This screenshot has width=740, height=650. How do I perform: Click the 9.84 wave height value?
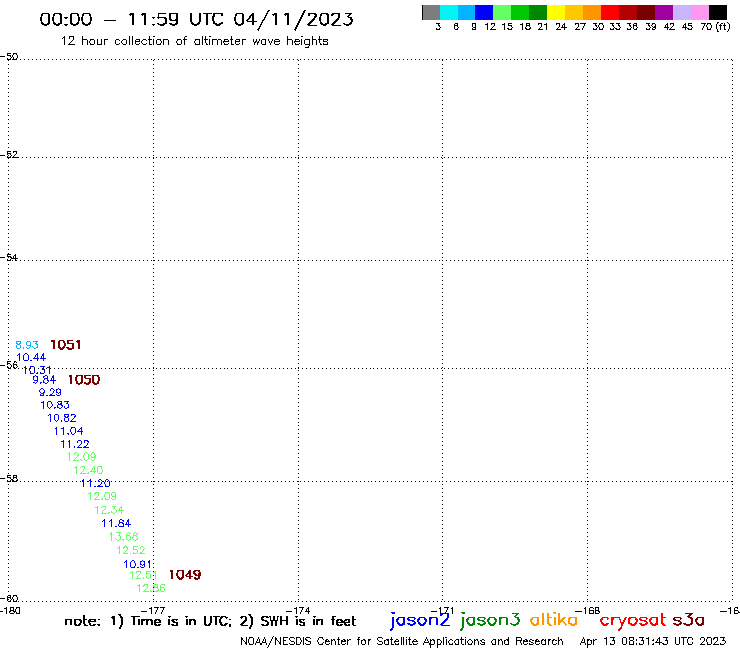(x=44, y=380)
